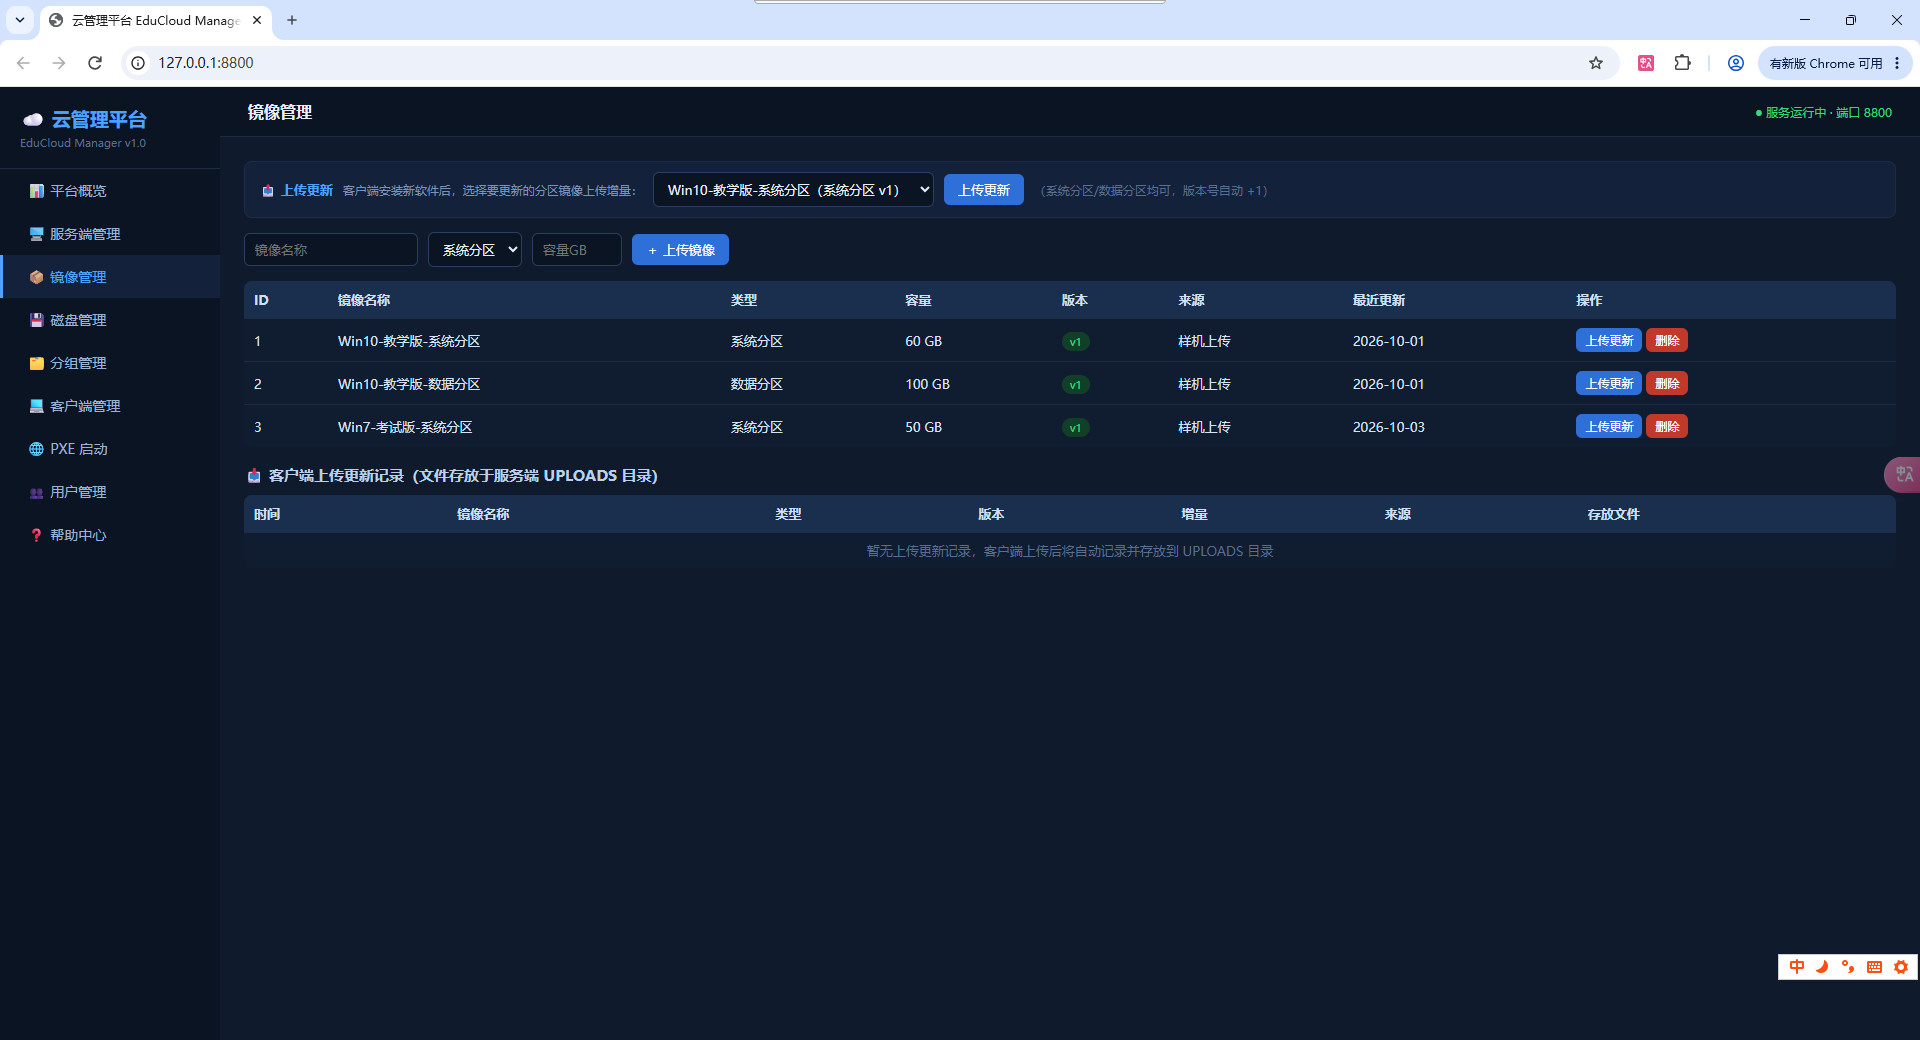This screenshot has height=1040, width=1920.
Task: Click 上传更新 for Win7-考试版-系统分区 row
Action: [1609, 427]
